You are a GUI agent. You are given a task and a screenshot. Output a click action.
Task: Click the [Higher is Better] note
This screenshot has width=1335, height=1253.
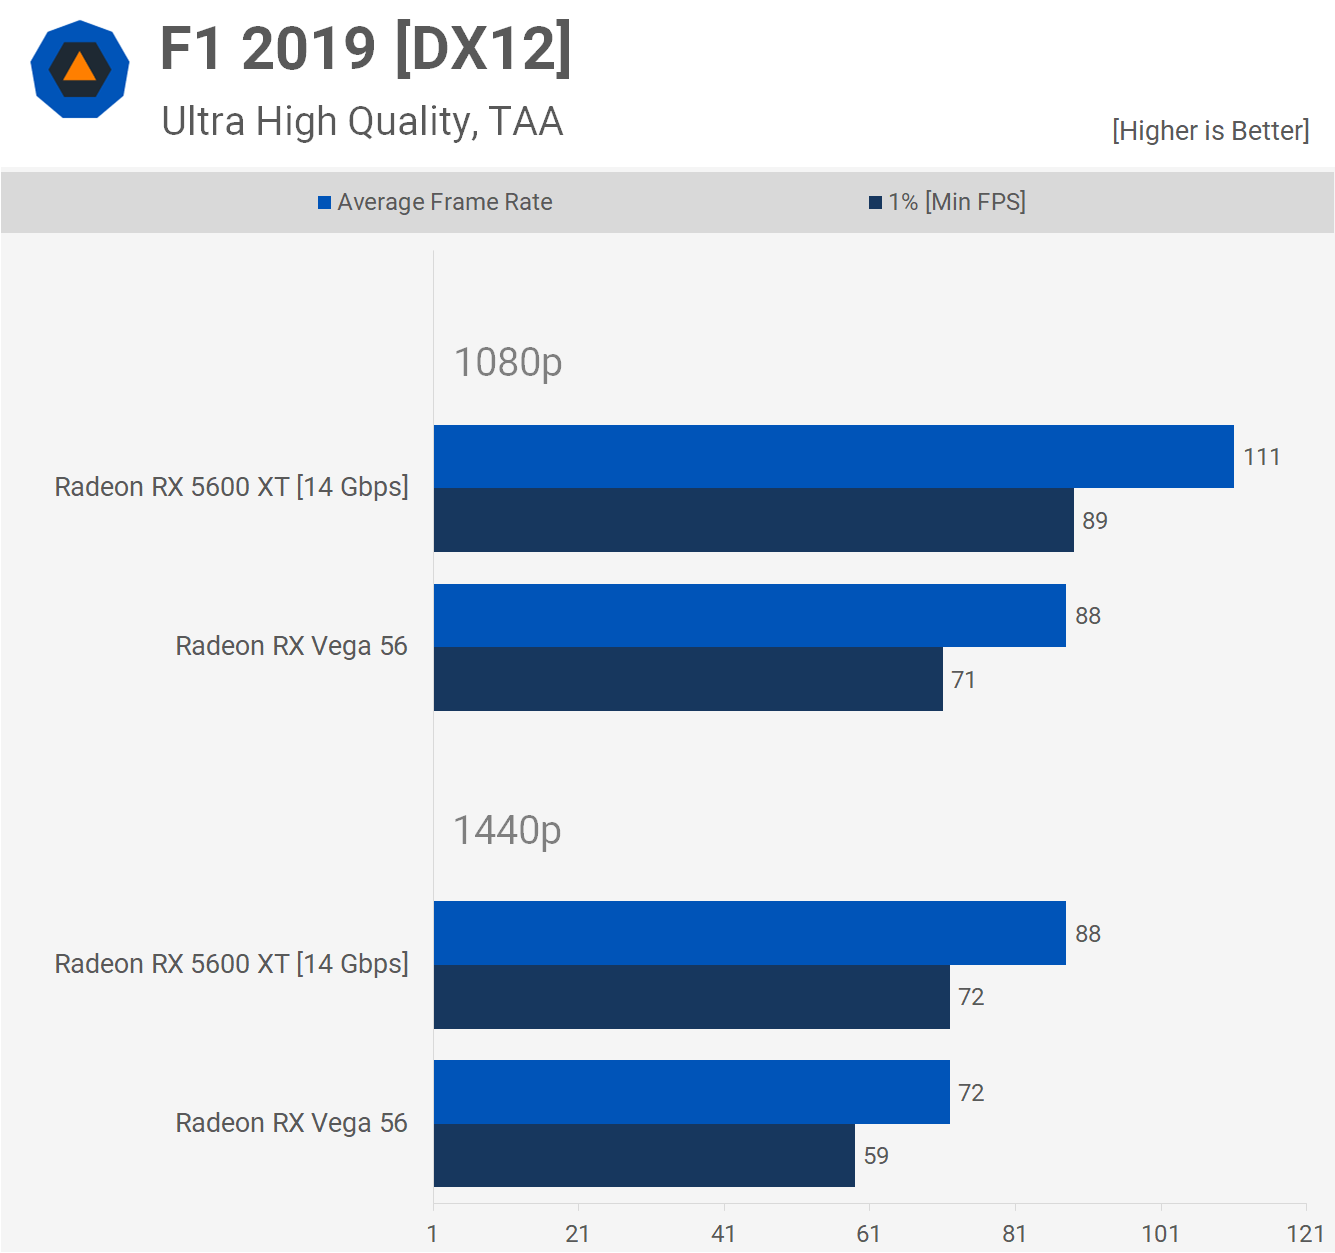click(1210, 131)
